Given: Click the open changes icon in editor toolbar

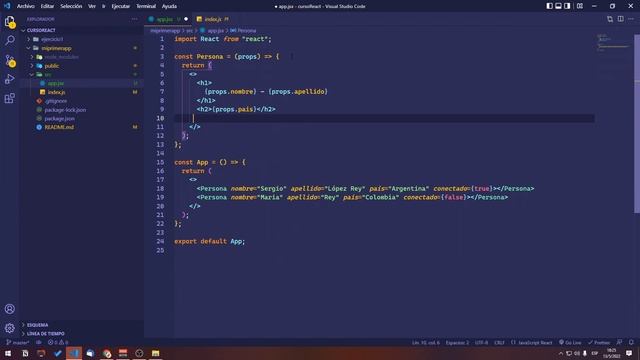Looking at the screenshot, I should click(610, 19).
